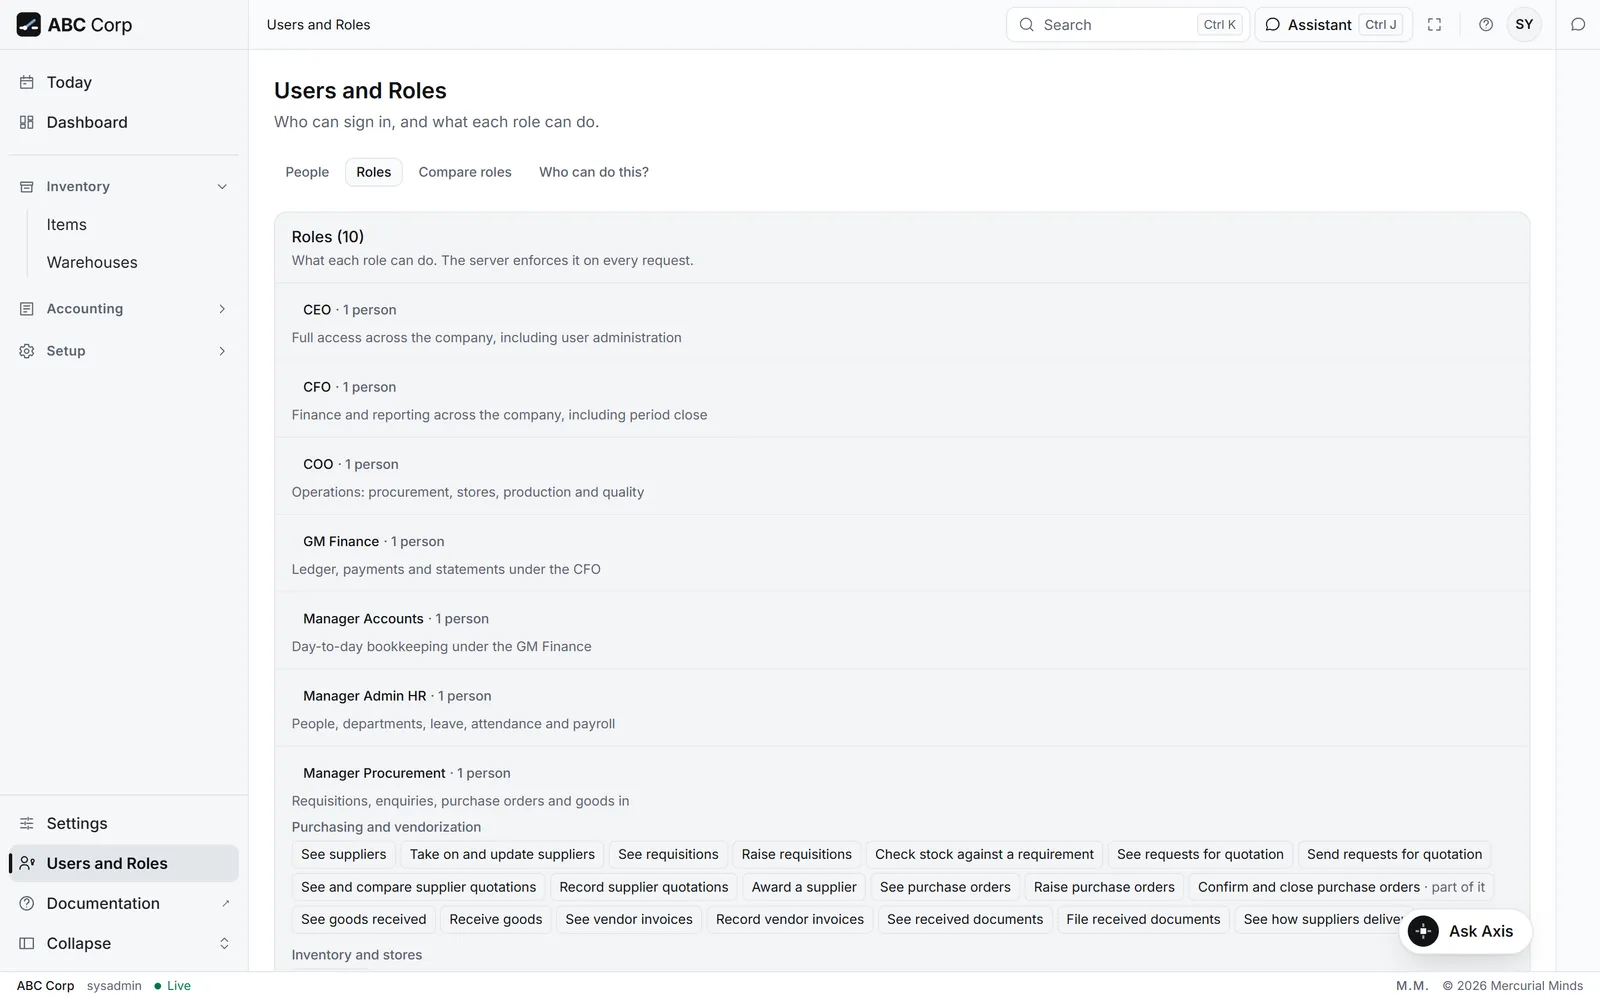Expand the Accounting section
This screenshot has height=1000, width=1600.
coord(124,309)
